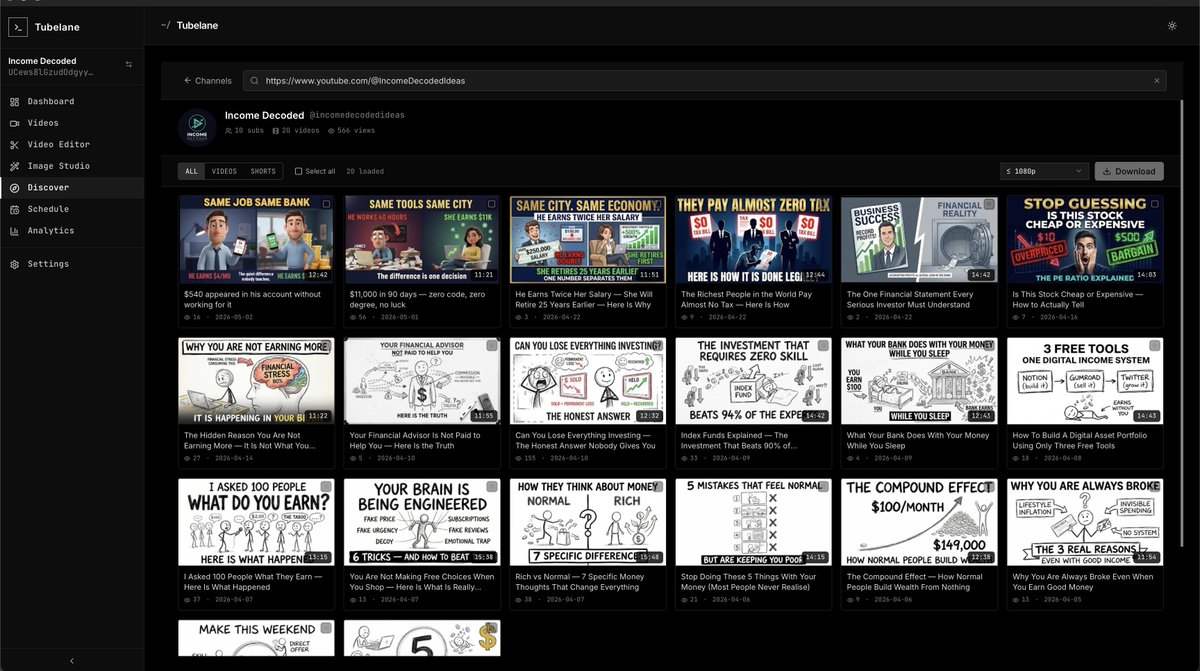Image resolution: width=1200 pixels, height=671 pixels.
Task: Click the Video Editor scissors icon
Action: click(x=15, y=144)
